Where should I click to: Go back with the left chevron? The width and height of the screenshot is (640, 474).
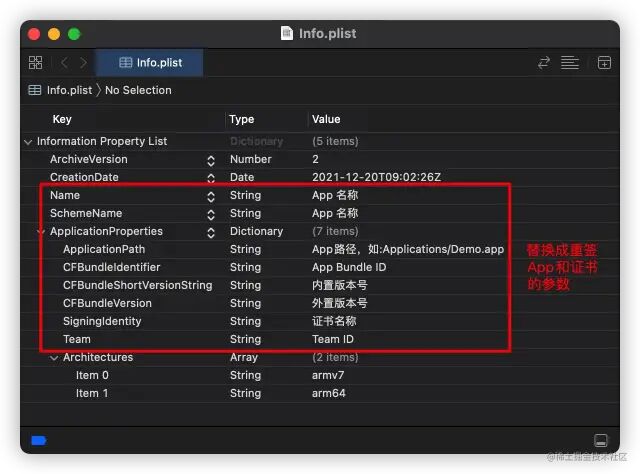pos(64,62)
